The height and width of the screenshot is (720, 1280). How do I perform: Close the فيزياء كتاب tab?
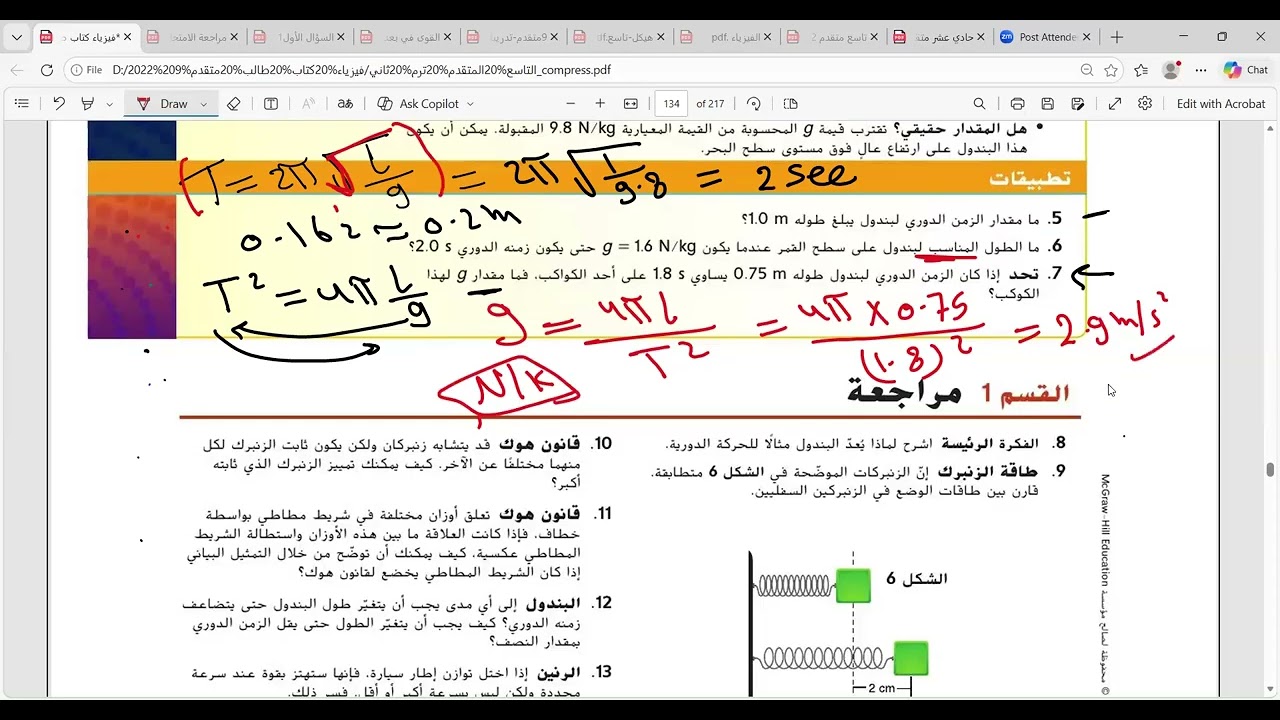(127, 37)
